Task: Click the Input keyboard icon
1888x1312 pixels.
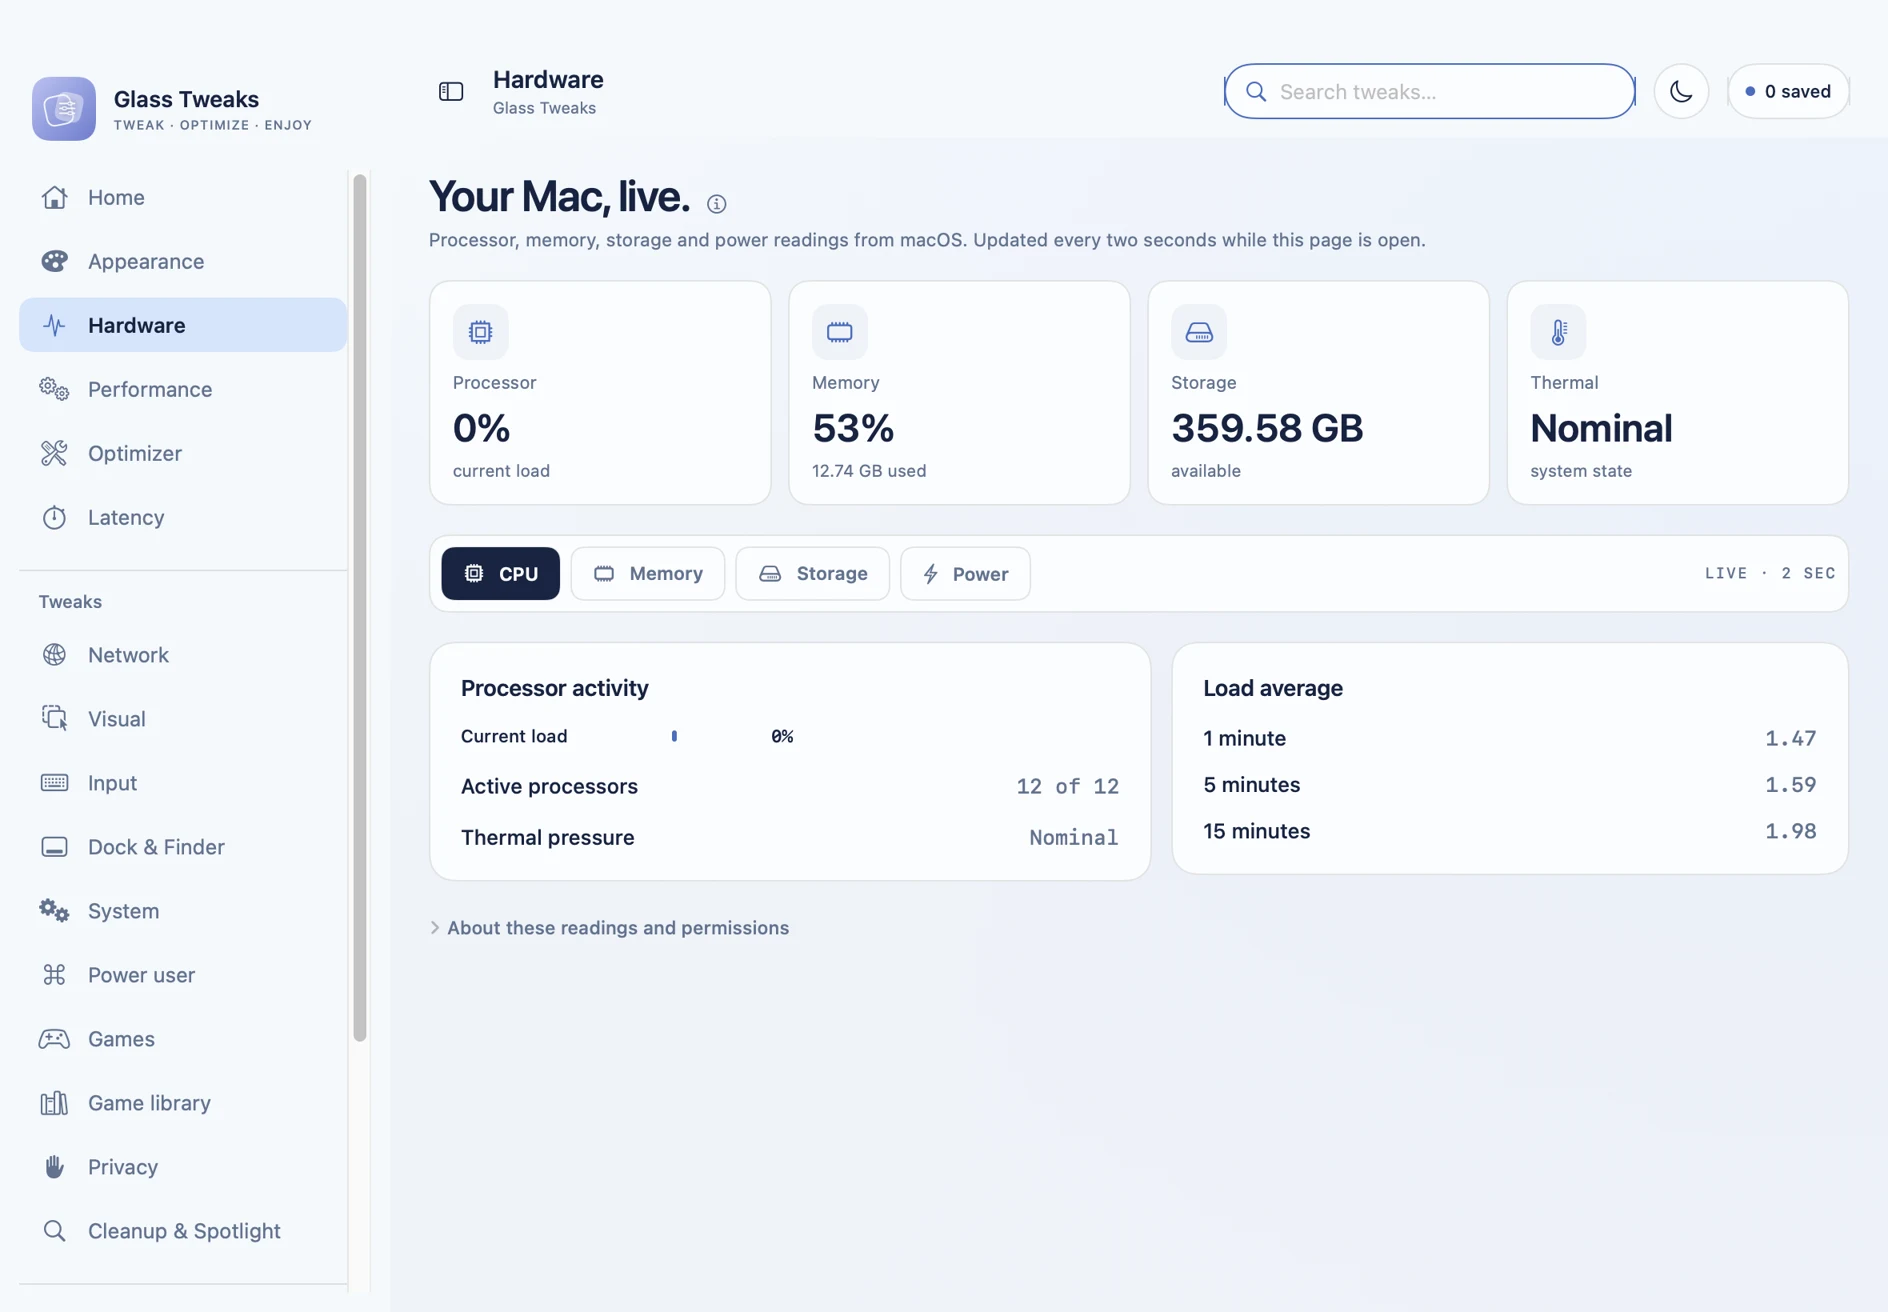Action: tap(54, 783)
